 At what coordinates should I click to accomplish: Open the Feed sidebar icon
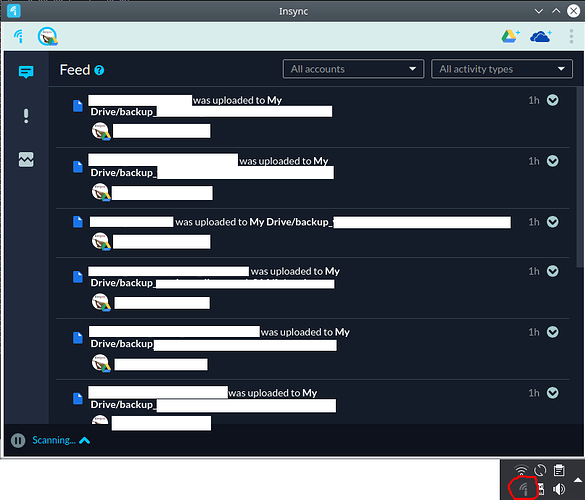26,72
